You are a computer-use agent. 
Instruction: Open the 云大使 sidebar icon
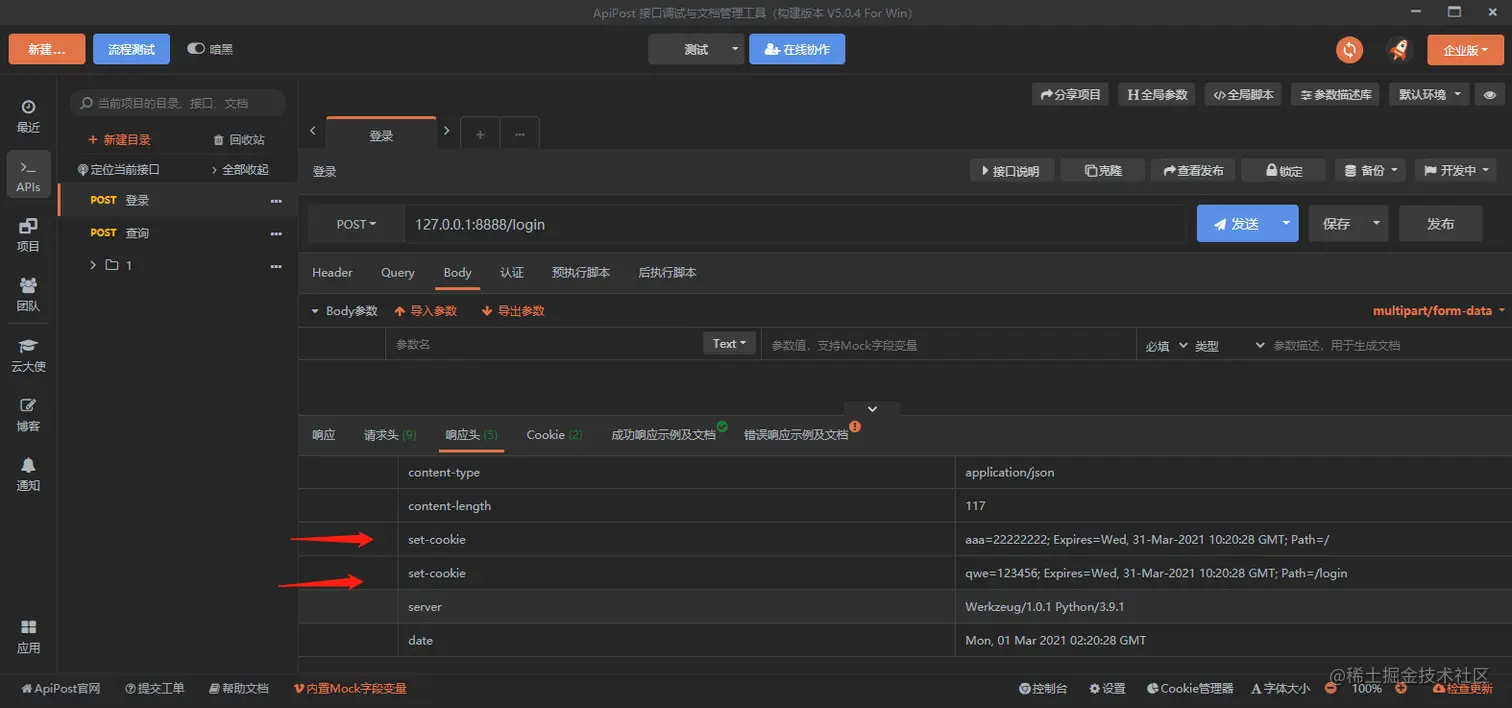pos(28,355)
